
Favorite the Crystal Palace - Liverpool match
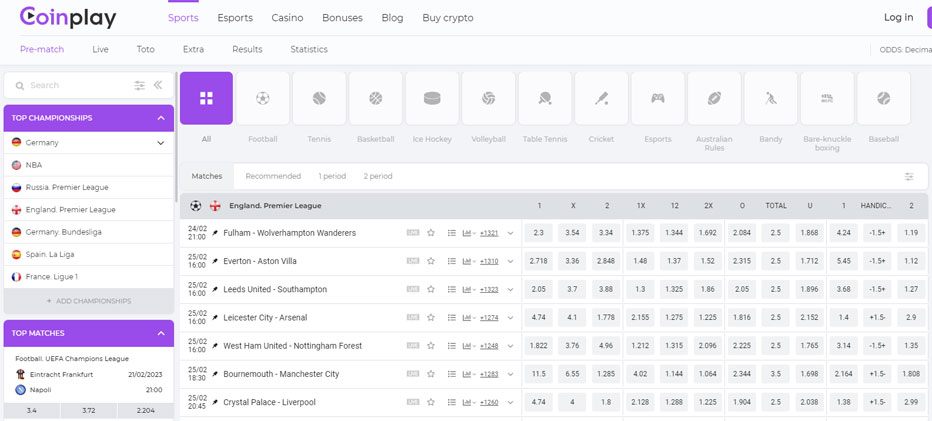click(432, 403)
